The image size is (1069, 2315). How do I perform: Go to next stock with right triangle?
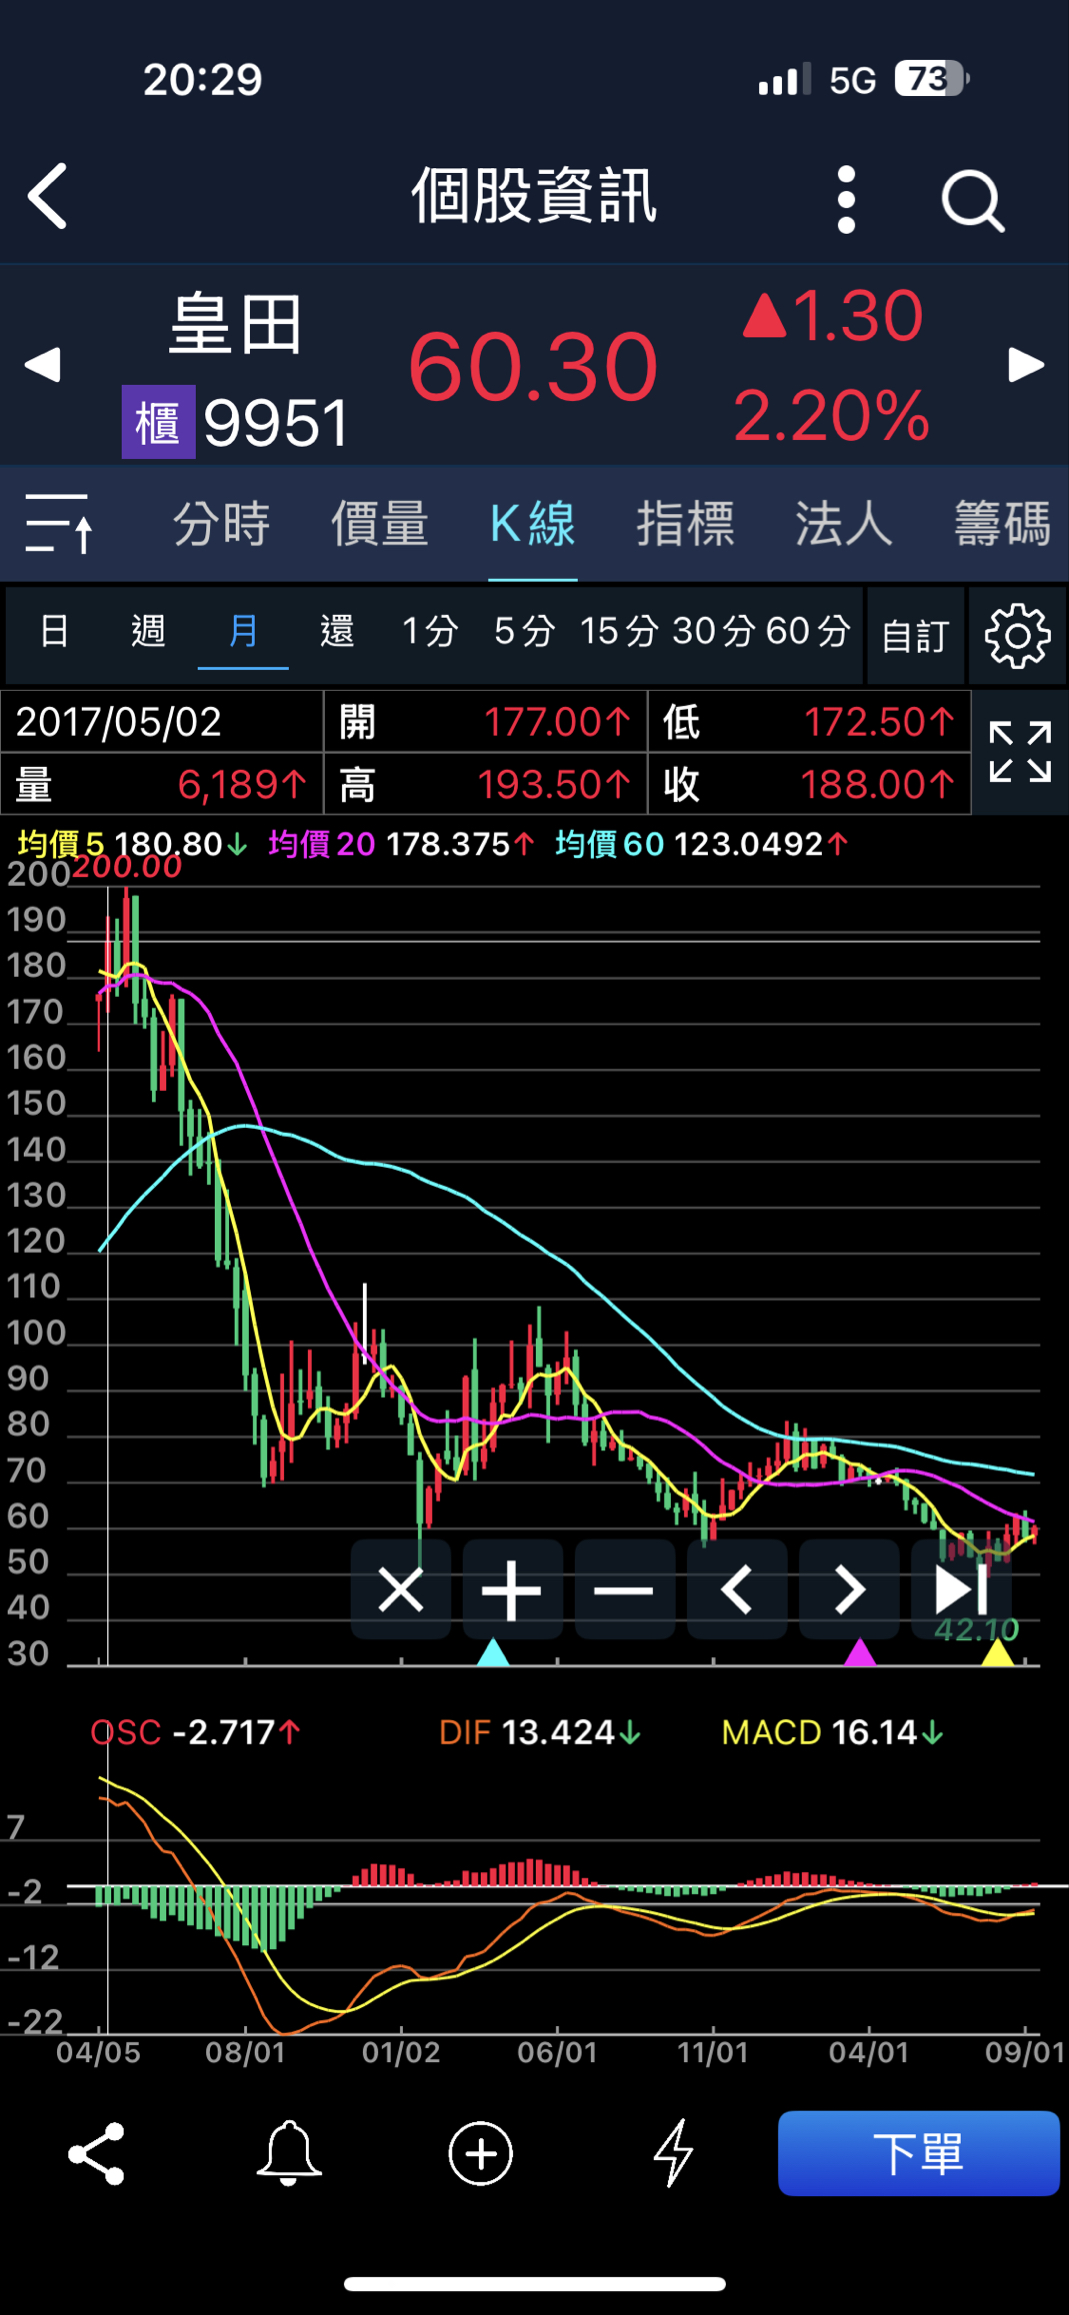tap(1026, 365)
